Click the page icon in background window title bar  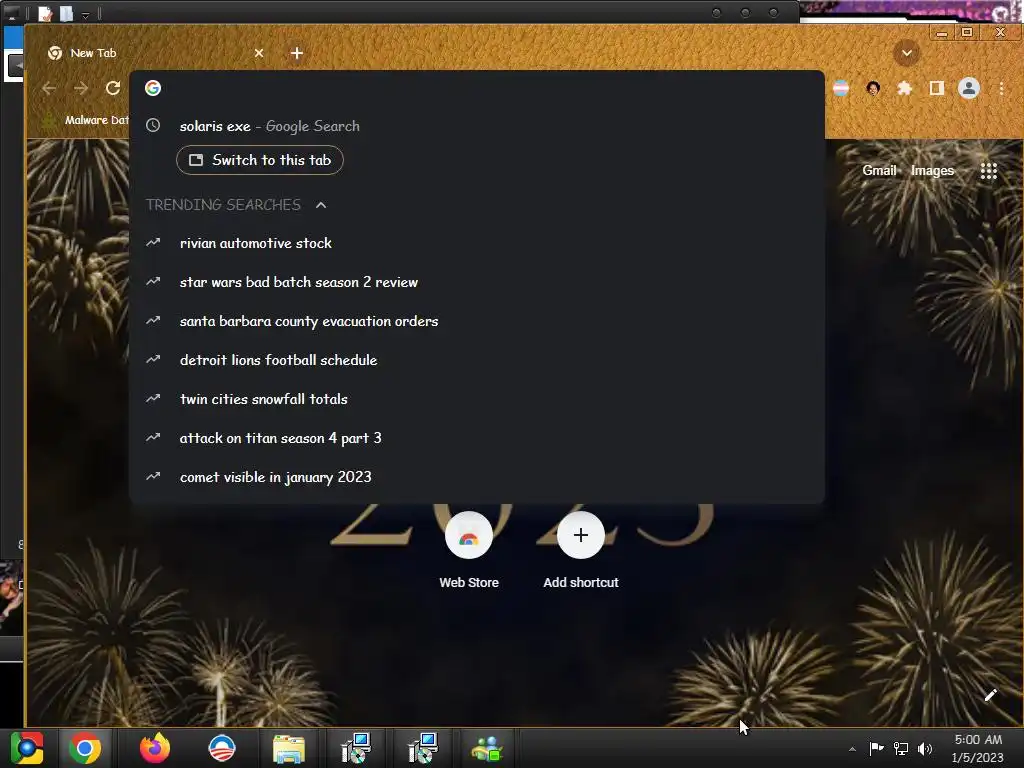(x=67, y=13)
